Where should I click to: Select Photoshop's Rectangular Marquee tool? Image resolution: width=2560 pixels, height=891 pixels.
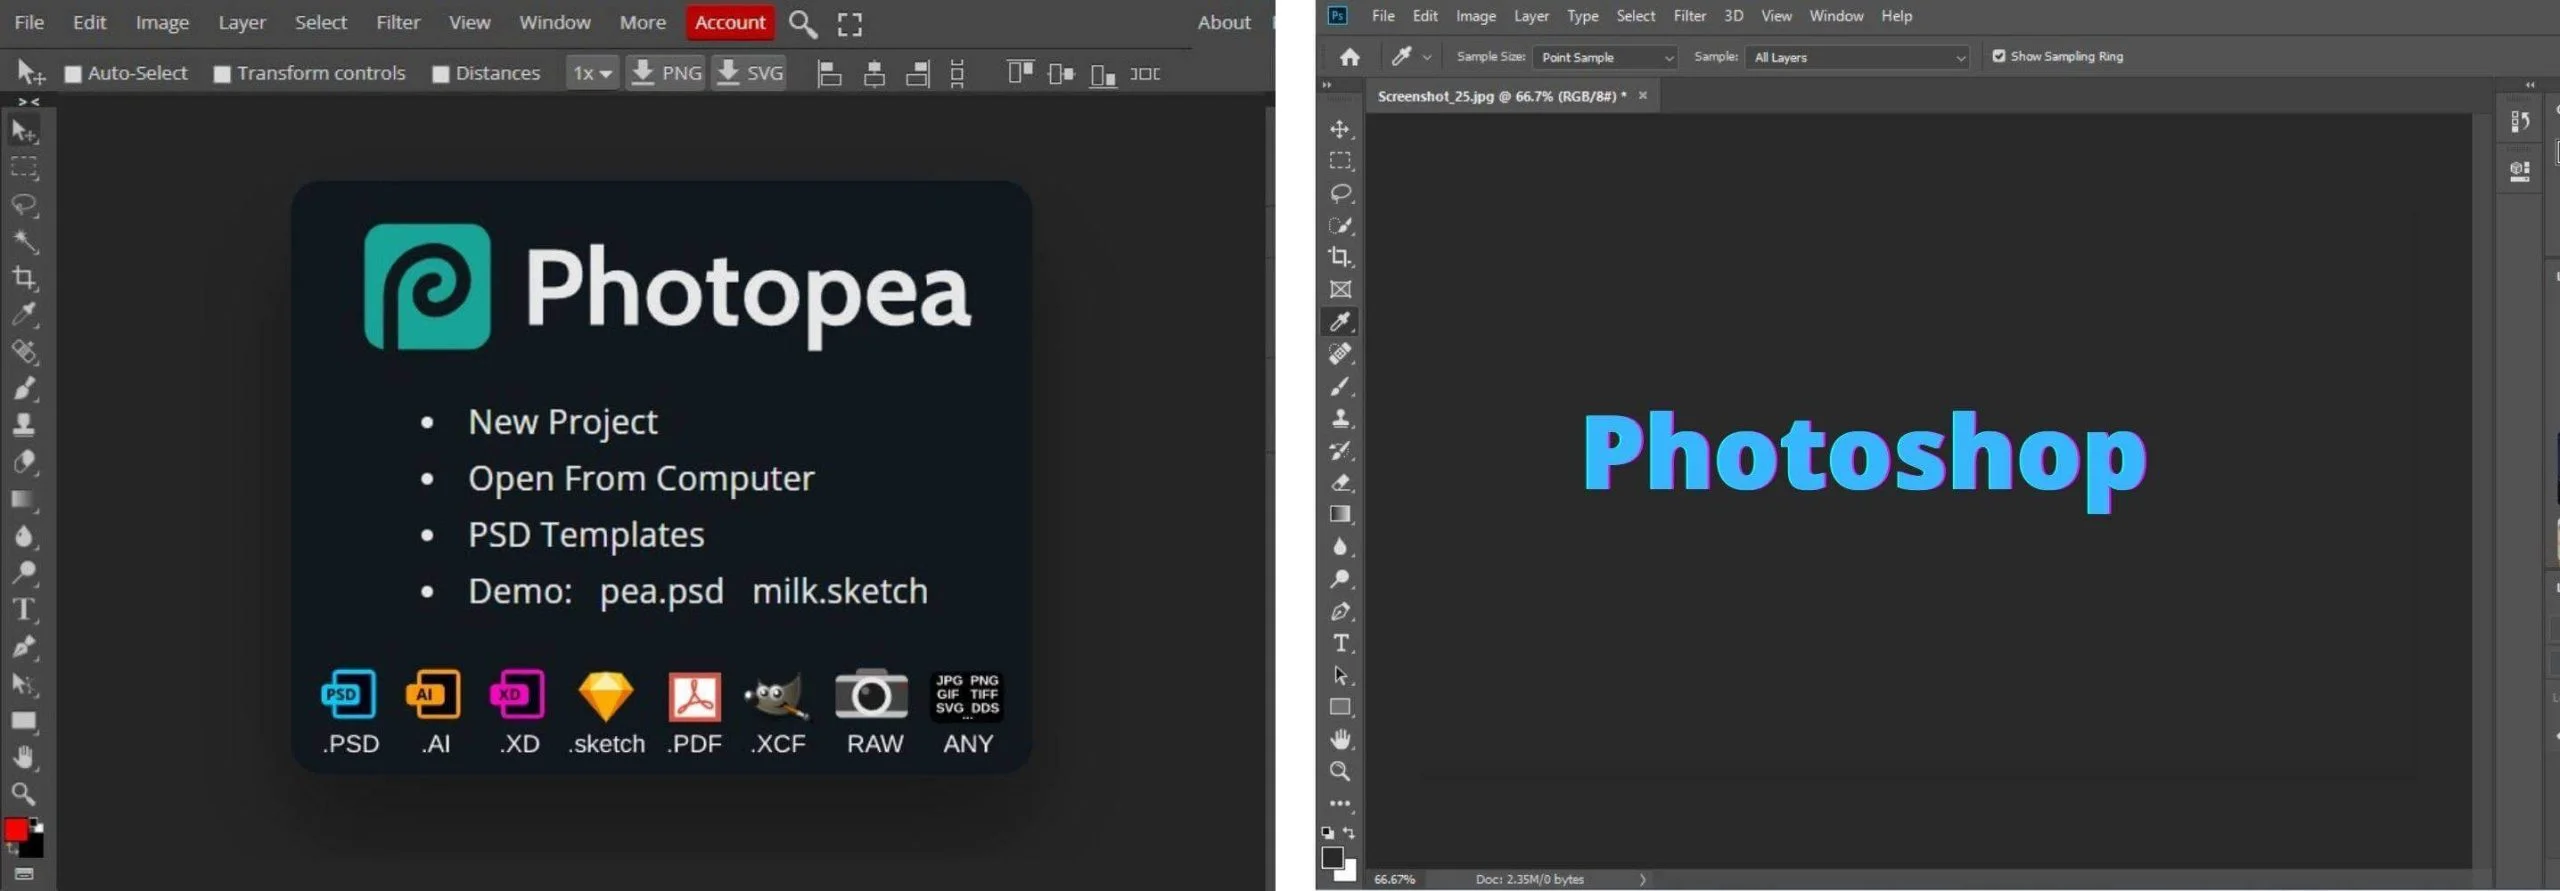[1341, 161]
